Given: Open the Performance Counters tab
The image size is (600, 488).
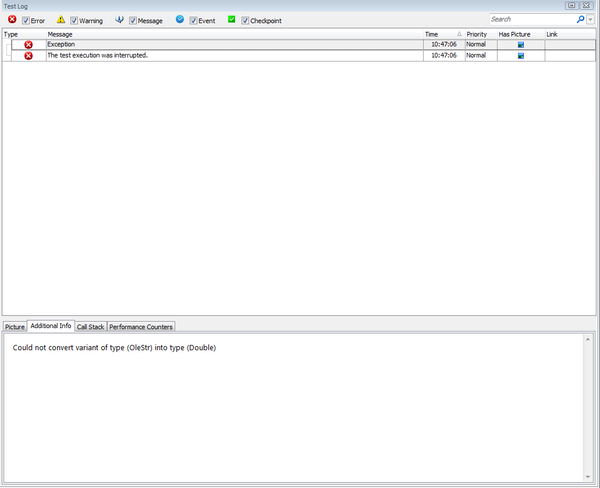Looking at the screenshot, I should tap(141, 327).
